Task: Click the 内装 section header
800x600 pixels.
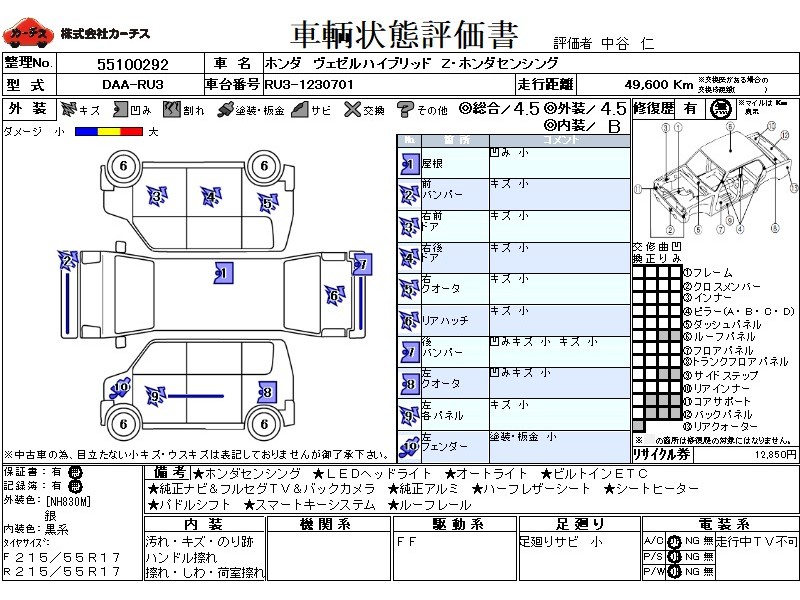Action: (x=203, y=524)
